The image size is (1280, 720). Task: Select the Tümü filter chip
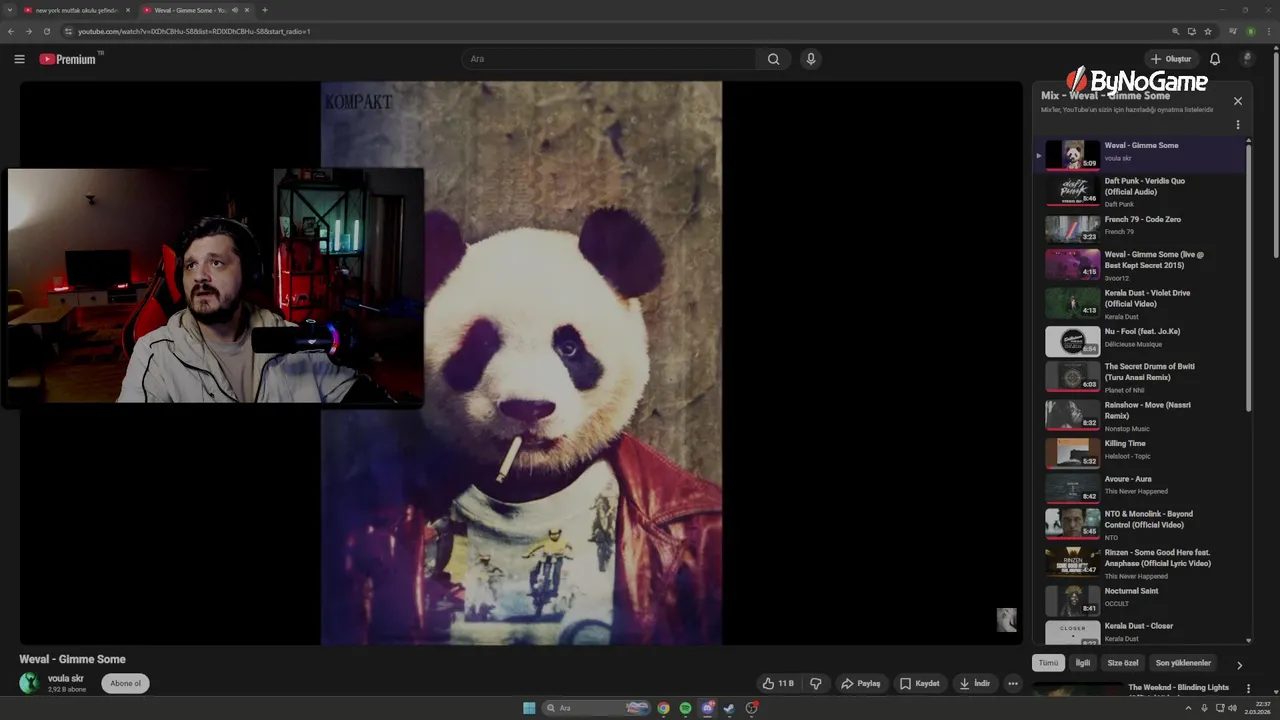(1048, 663)
